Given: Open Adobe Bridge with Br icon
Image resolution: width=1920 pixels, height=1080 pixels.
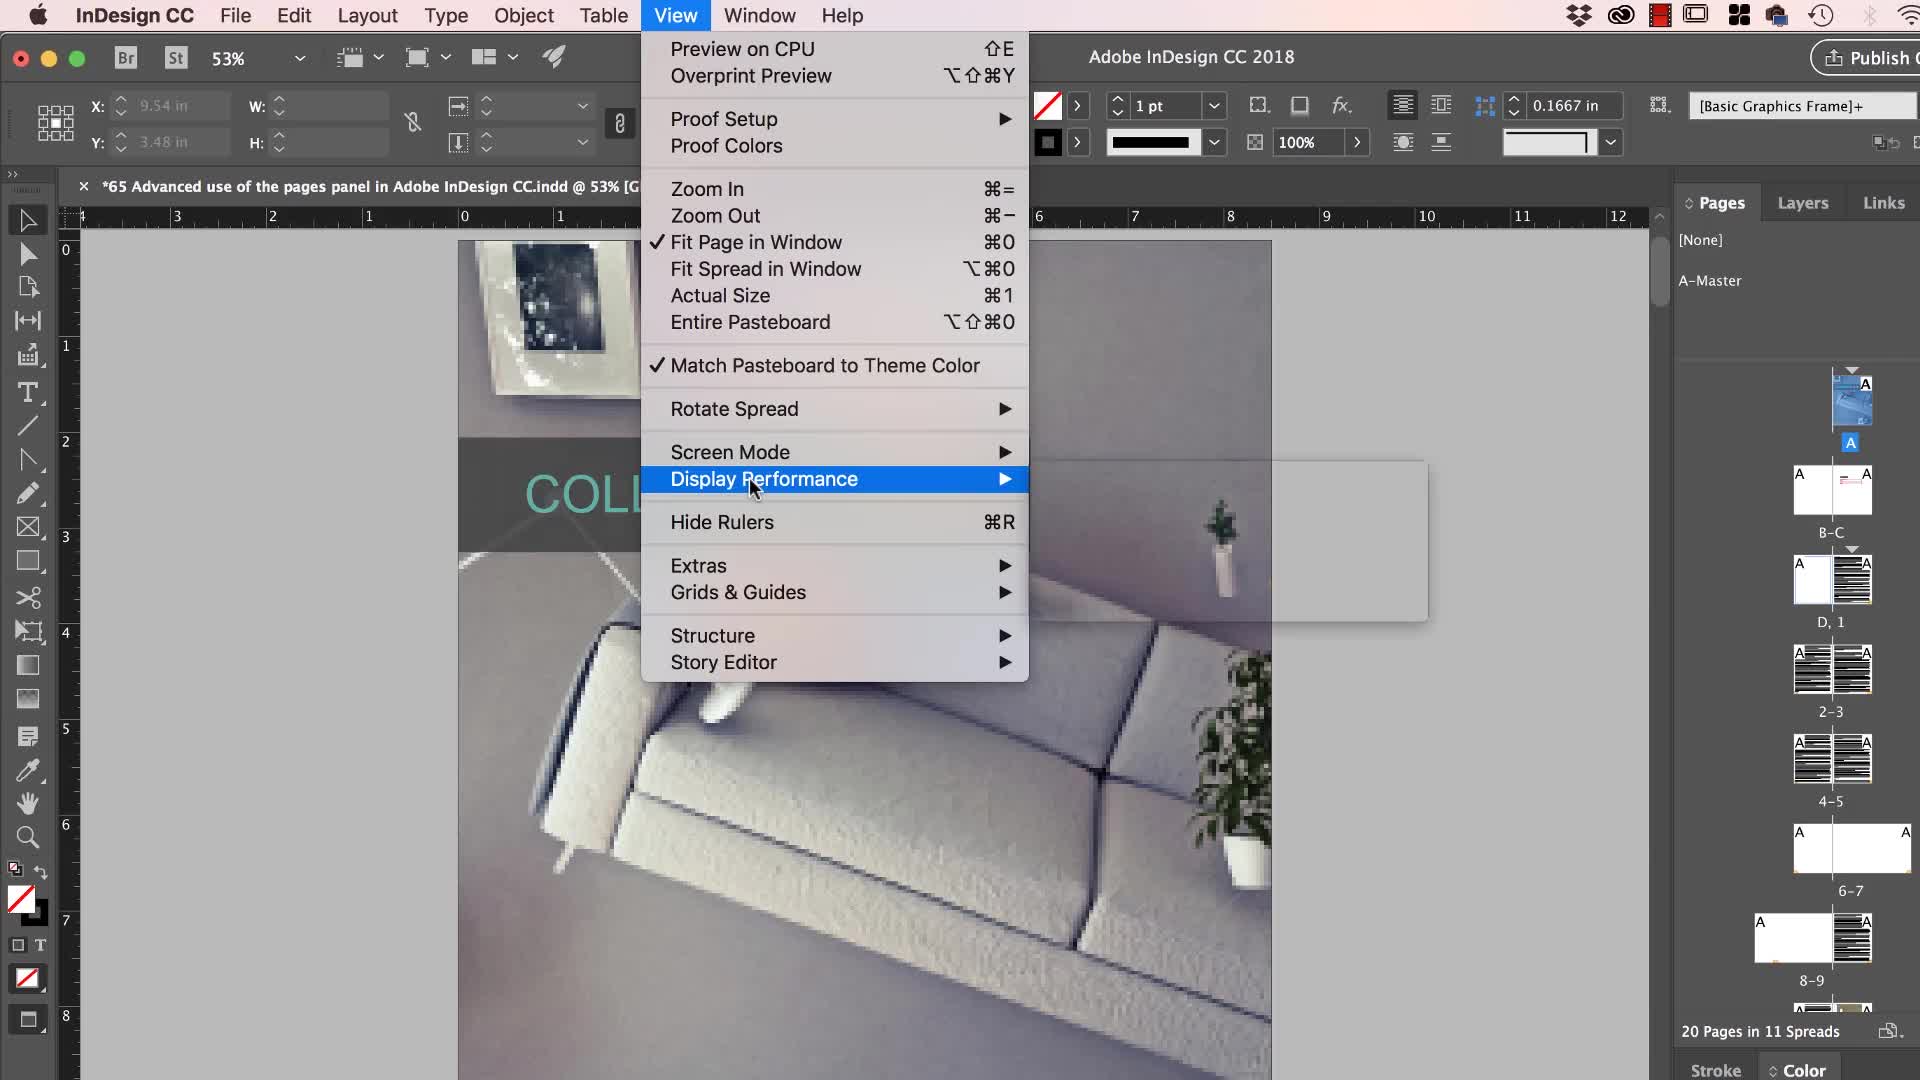Looking at the screenshot, I should coord(126,58).
